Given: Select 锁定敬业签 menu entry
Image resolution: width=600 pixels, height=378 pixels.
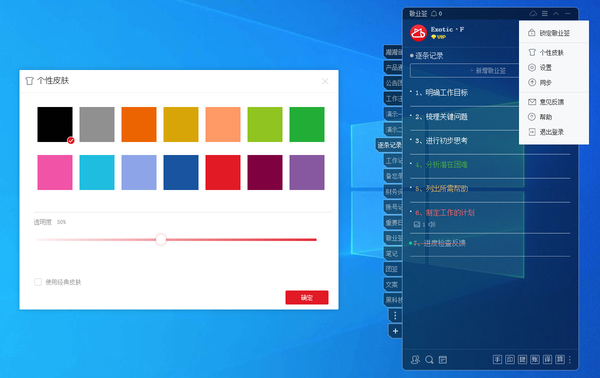Looking at the screenshot, I should coord(554,33).
